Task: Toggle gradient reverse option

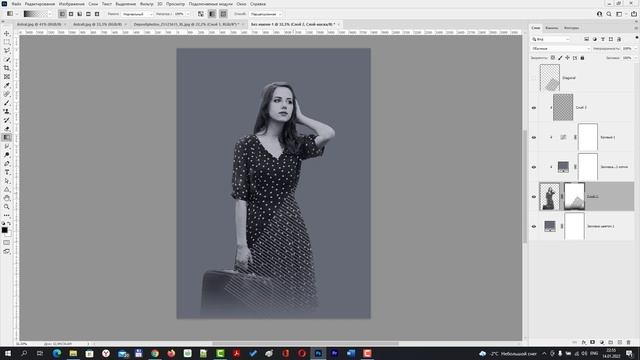Action: (201, 14)
